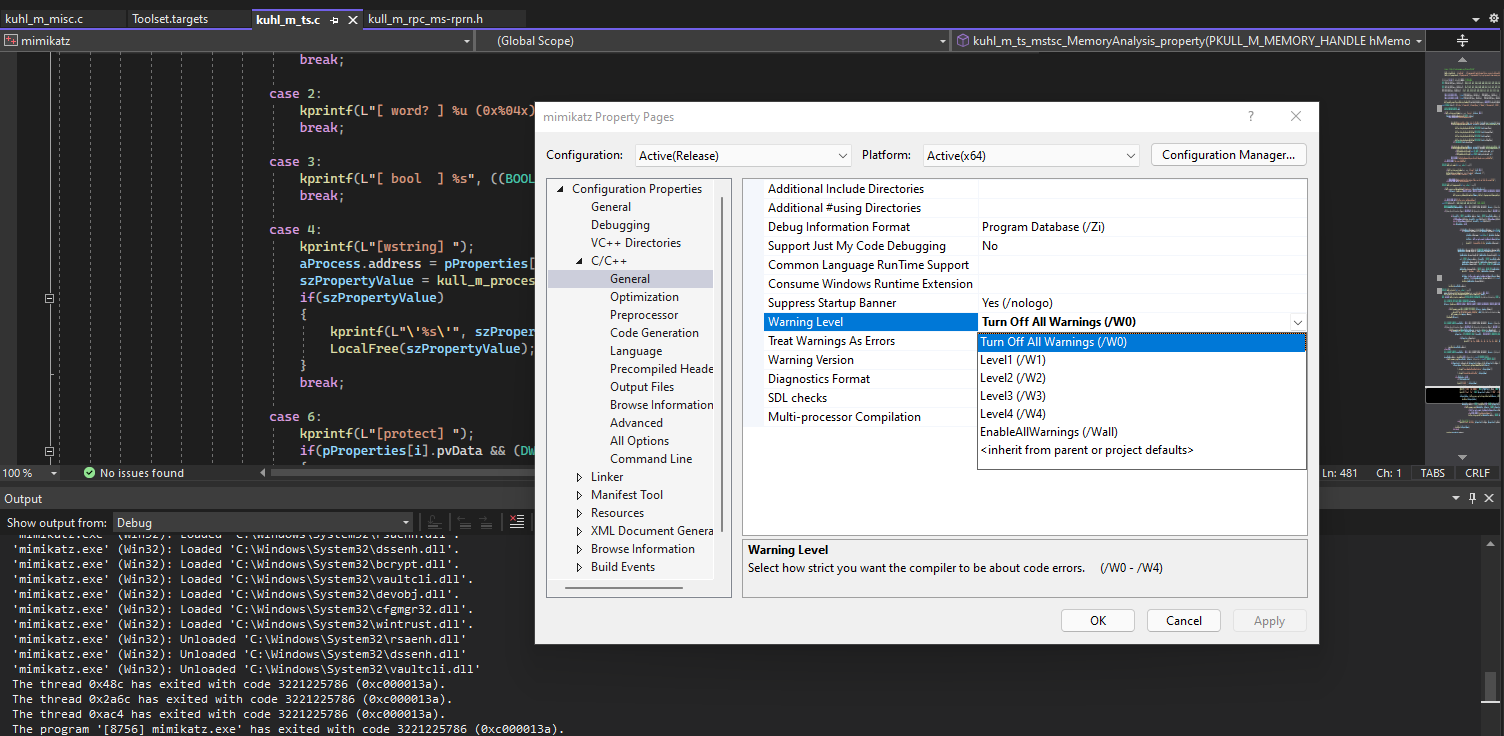Screen dimensions: 1504x736
Task: Toggle auto-hide pin on Output panel
Action: click(1473, 499)
